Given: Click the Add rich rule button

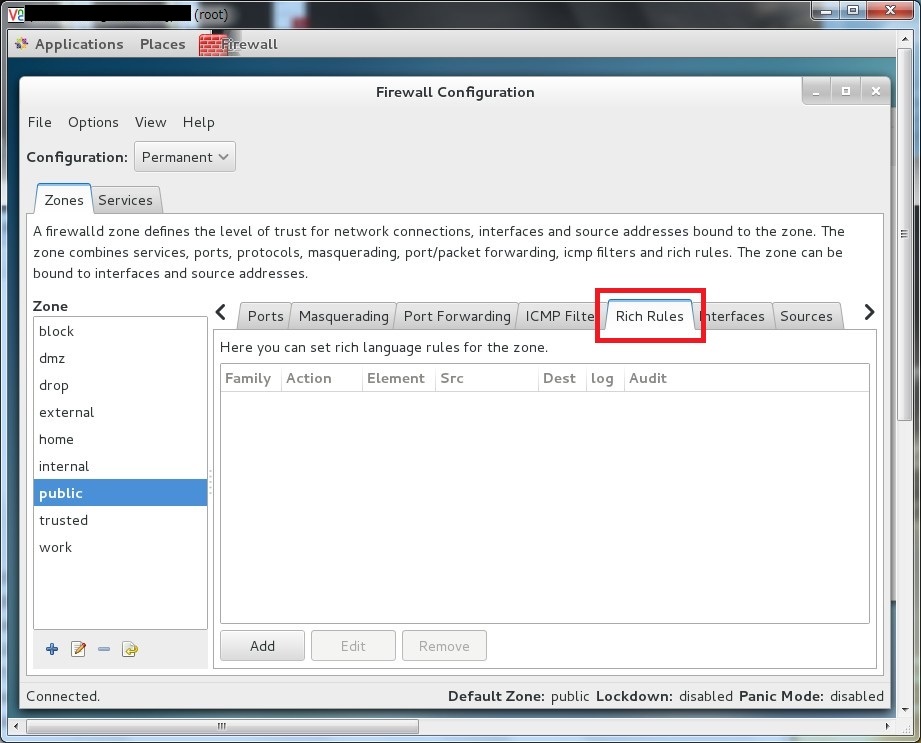Looking at the screenshot, I should (263, 646).
